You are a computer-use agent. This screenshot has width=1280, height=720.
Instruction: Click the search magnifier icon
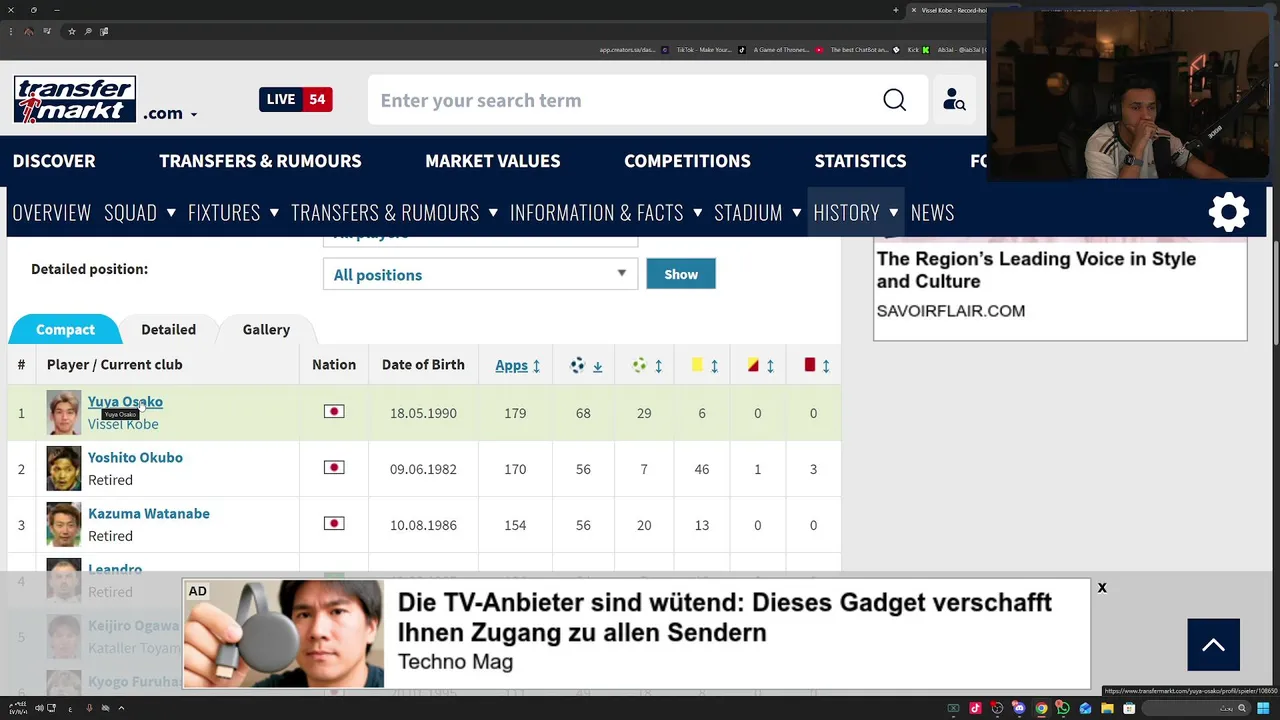point(895,100)
